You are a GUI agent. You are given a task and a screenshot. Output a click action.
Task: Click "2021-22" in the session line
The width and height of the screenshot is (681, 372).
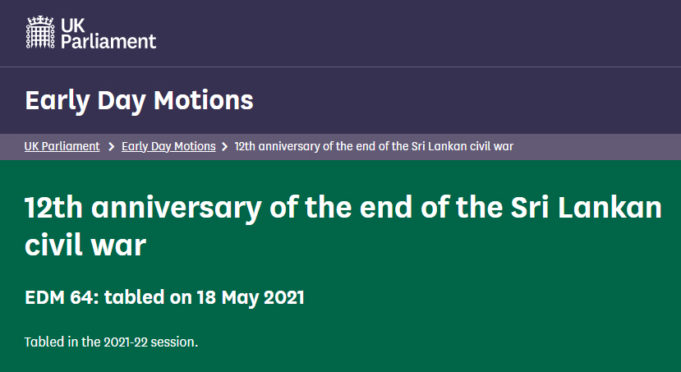[125, 342]
